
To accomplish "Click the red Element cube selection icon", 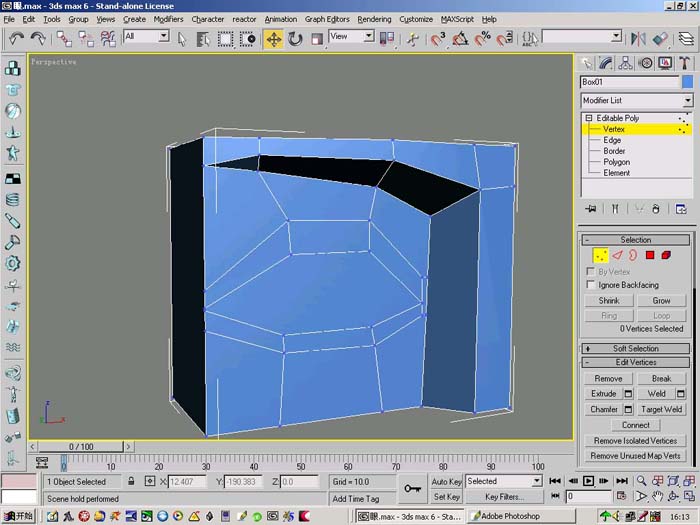I will click(666, 255).
